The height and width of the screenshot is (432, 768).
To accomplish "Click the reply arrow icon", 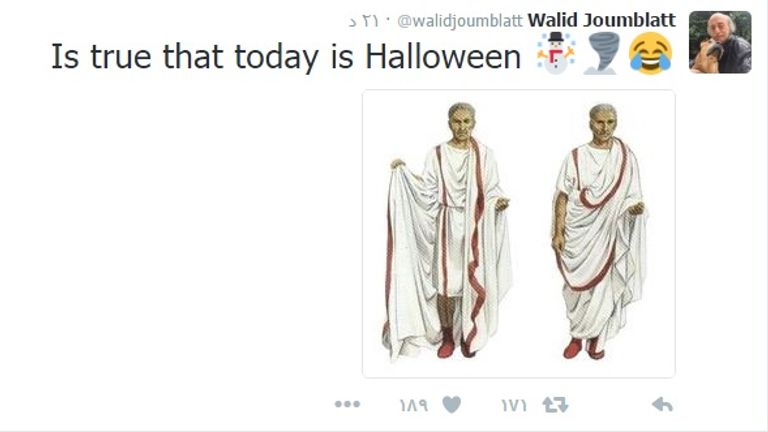I will (x=662, y=405).
